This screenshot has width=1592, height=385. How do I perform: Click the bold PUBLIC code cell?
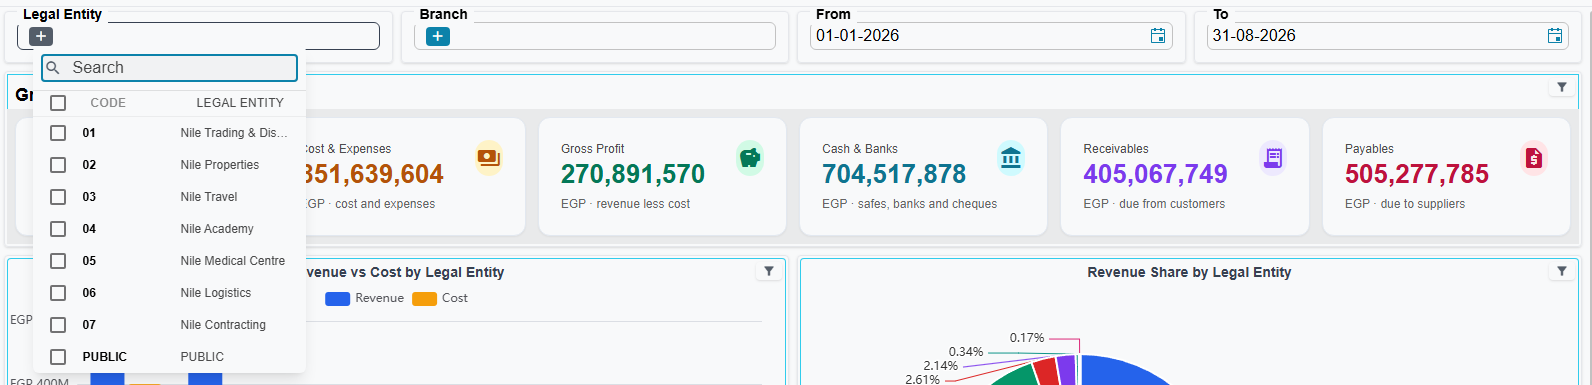click(x=105, y=357)
